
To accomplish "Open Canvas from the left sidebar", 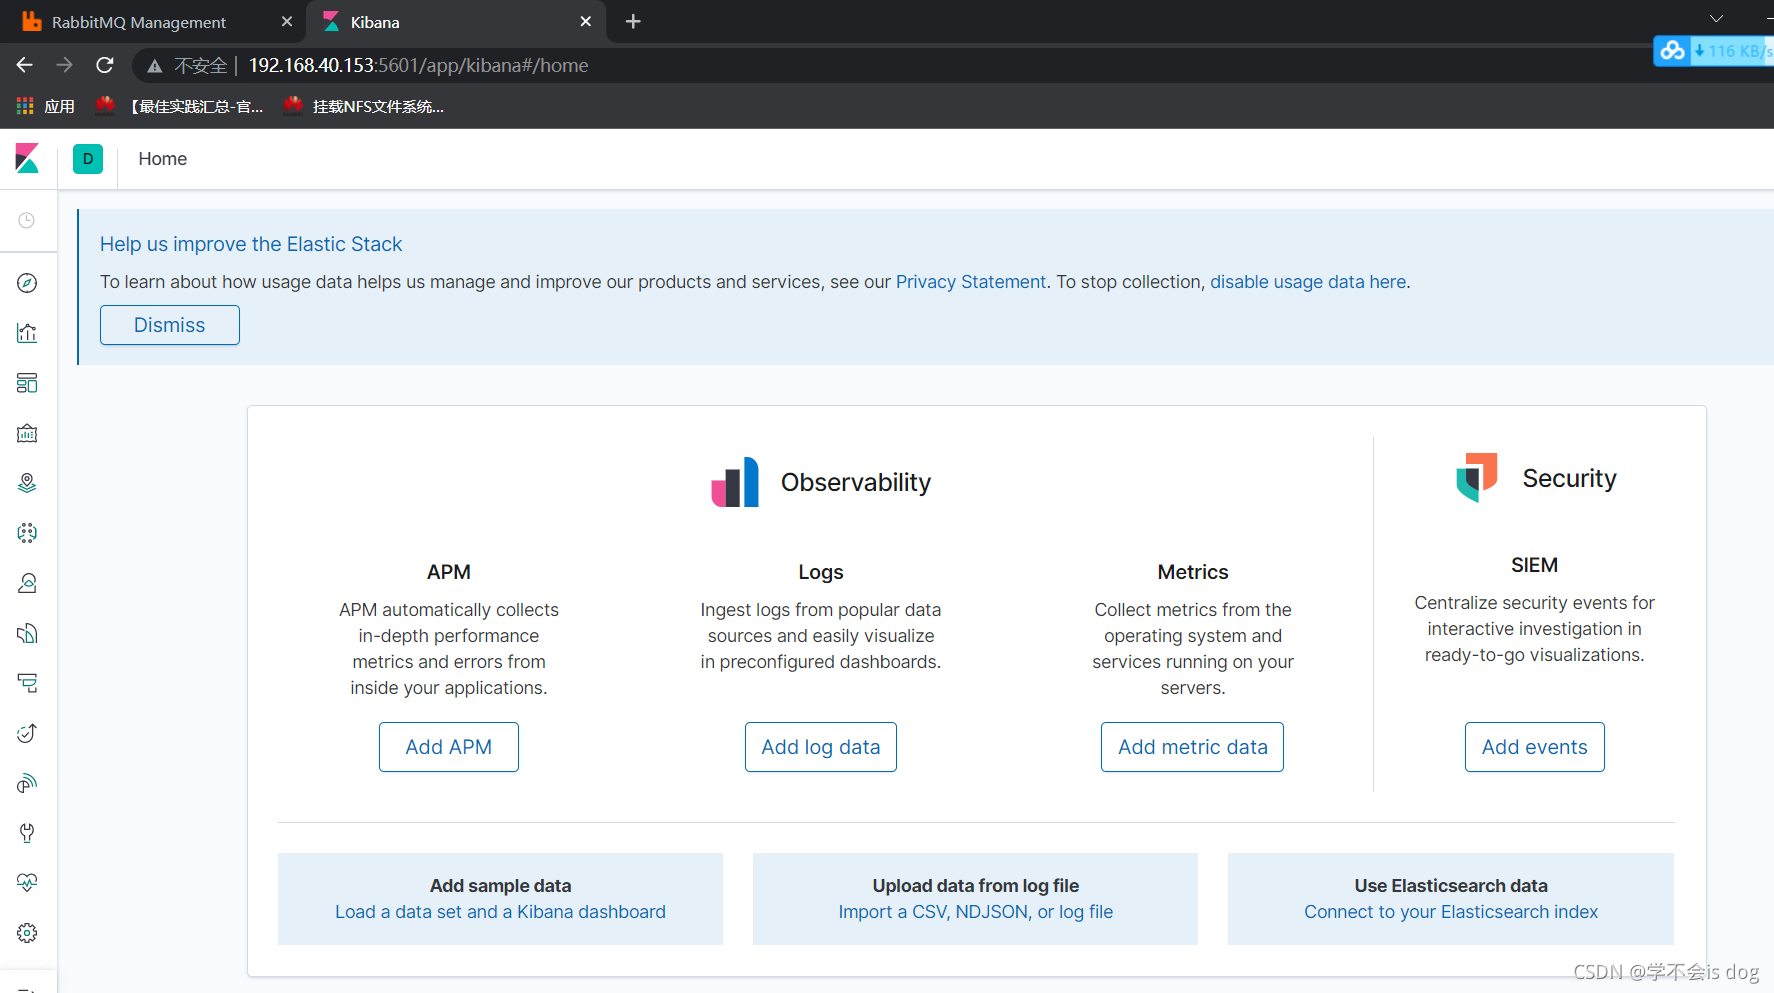I will pos(27,433).
